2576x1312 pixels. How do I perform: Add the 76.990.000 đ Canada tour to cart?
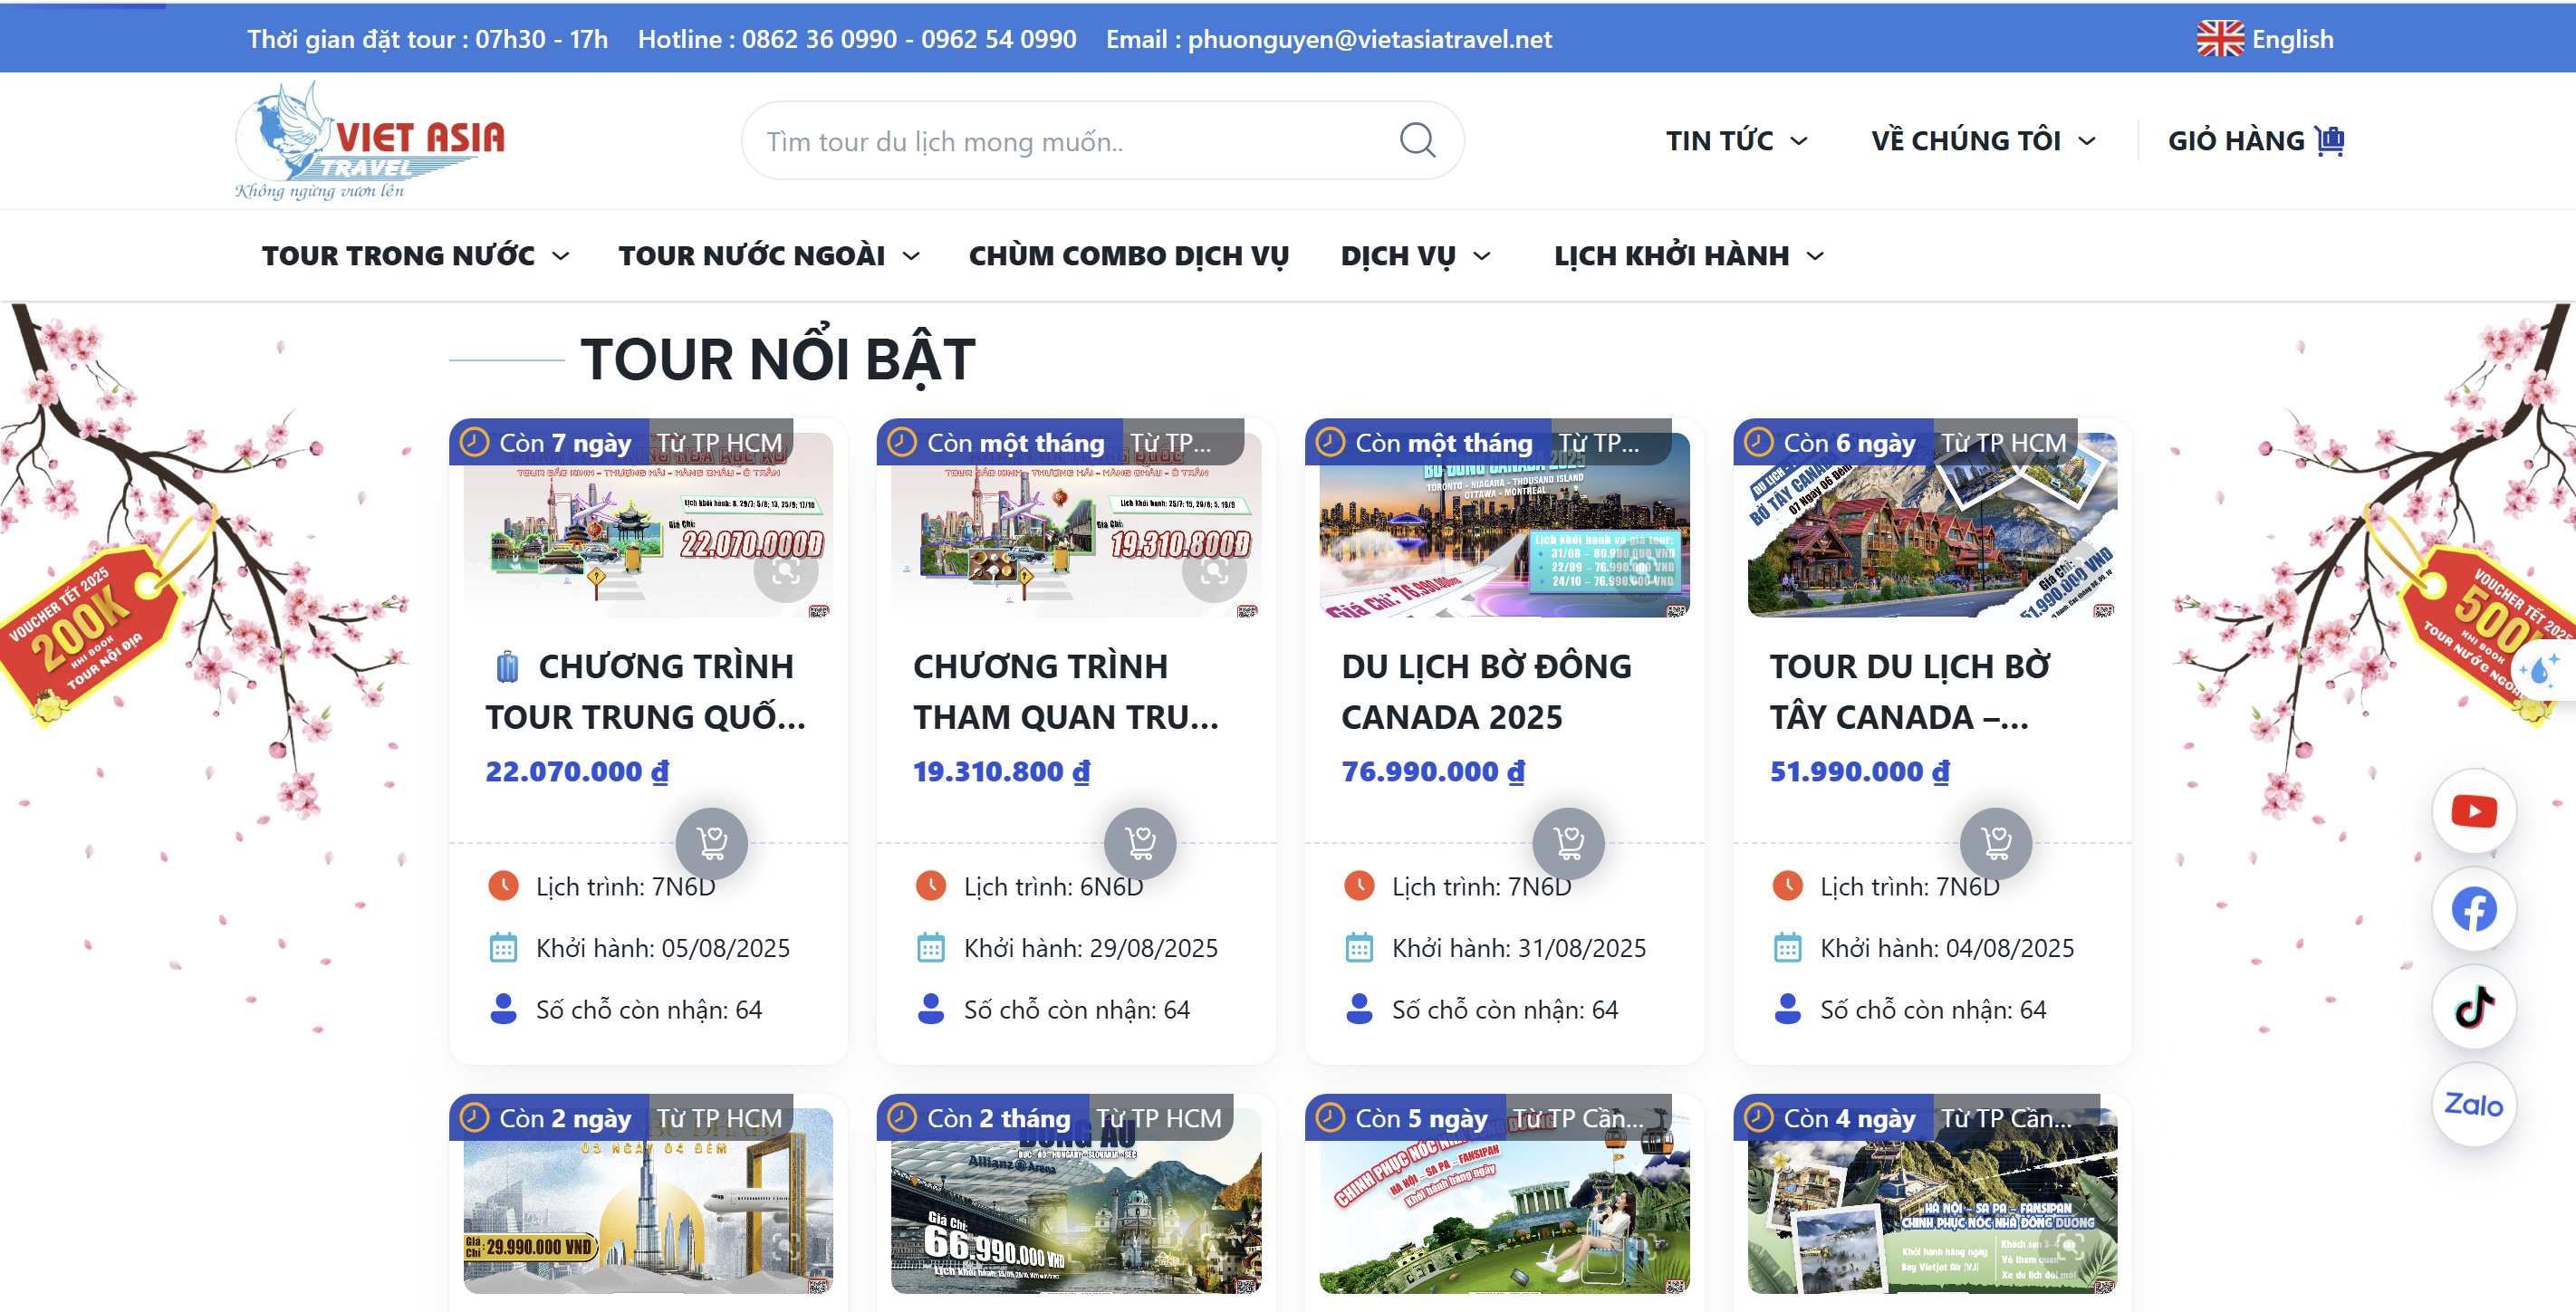click(1569, 843)
